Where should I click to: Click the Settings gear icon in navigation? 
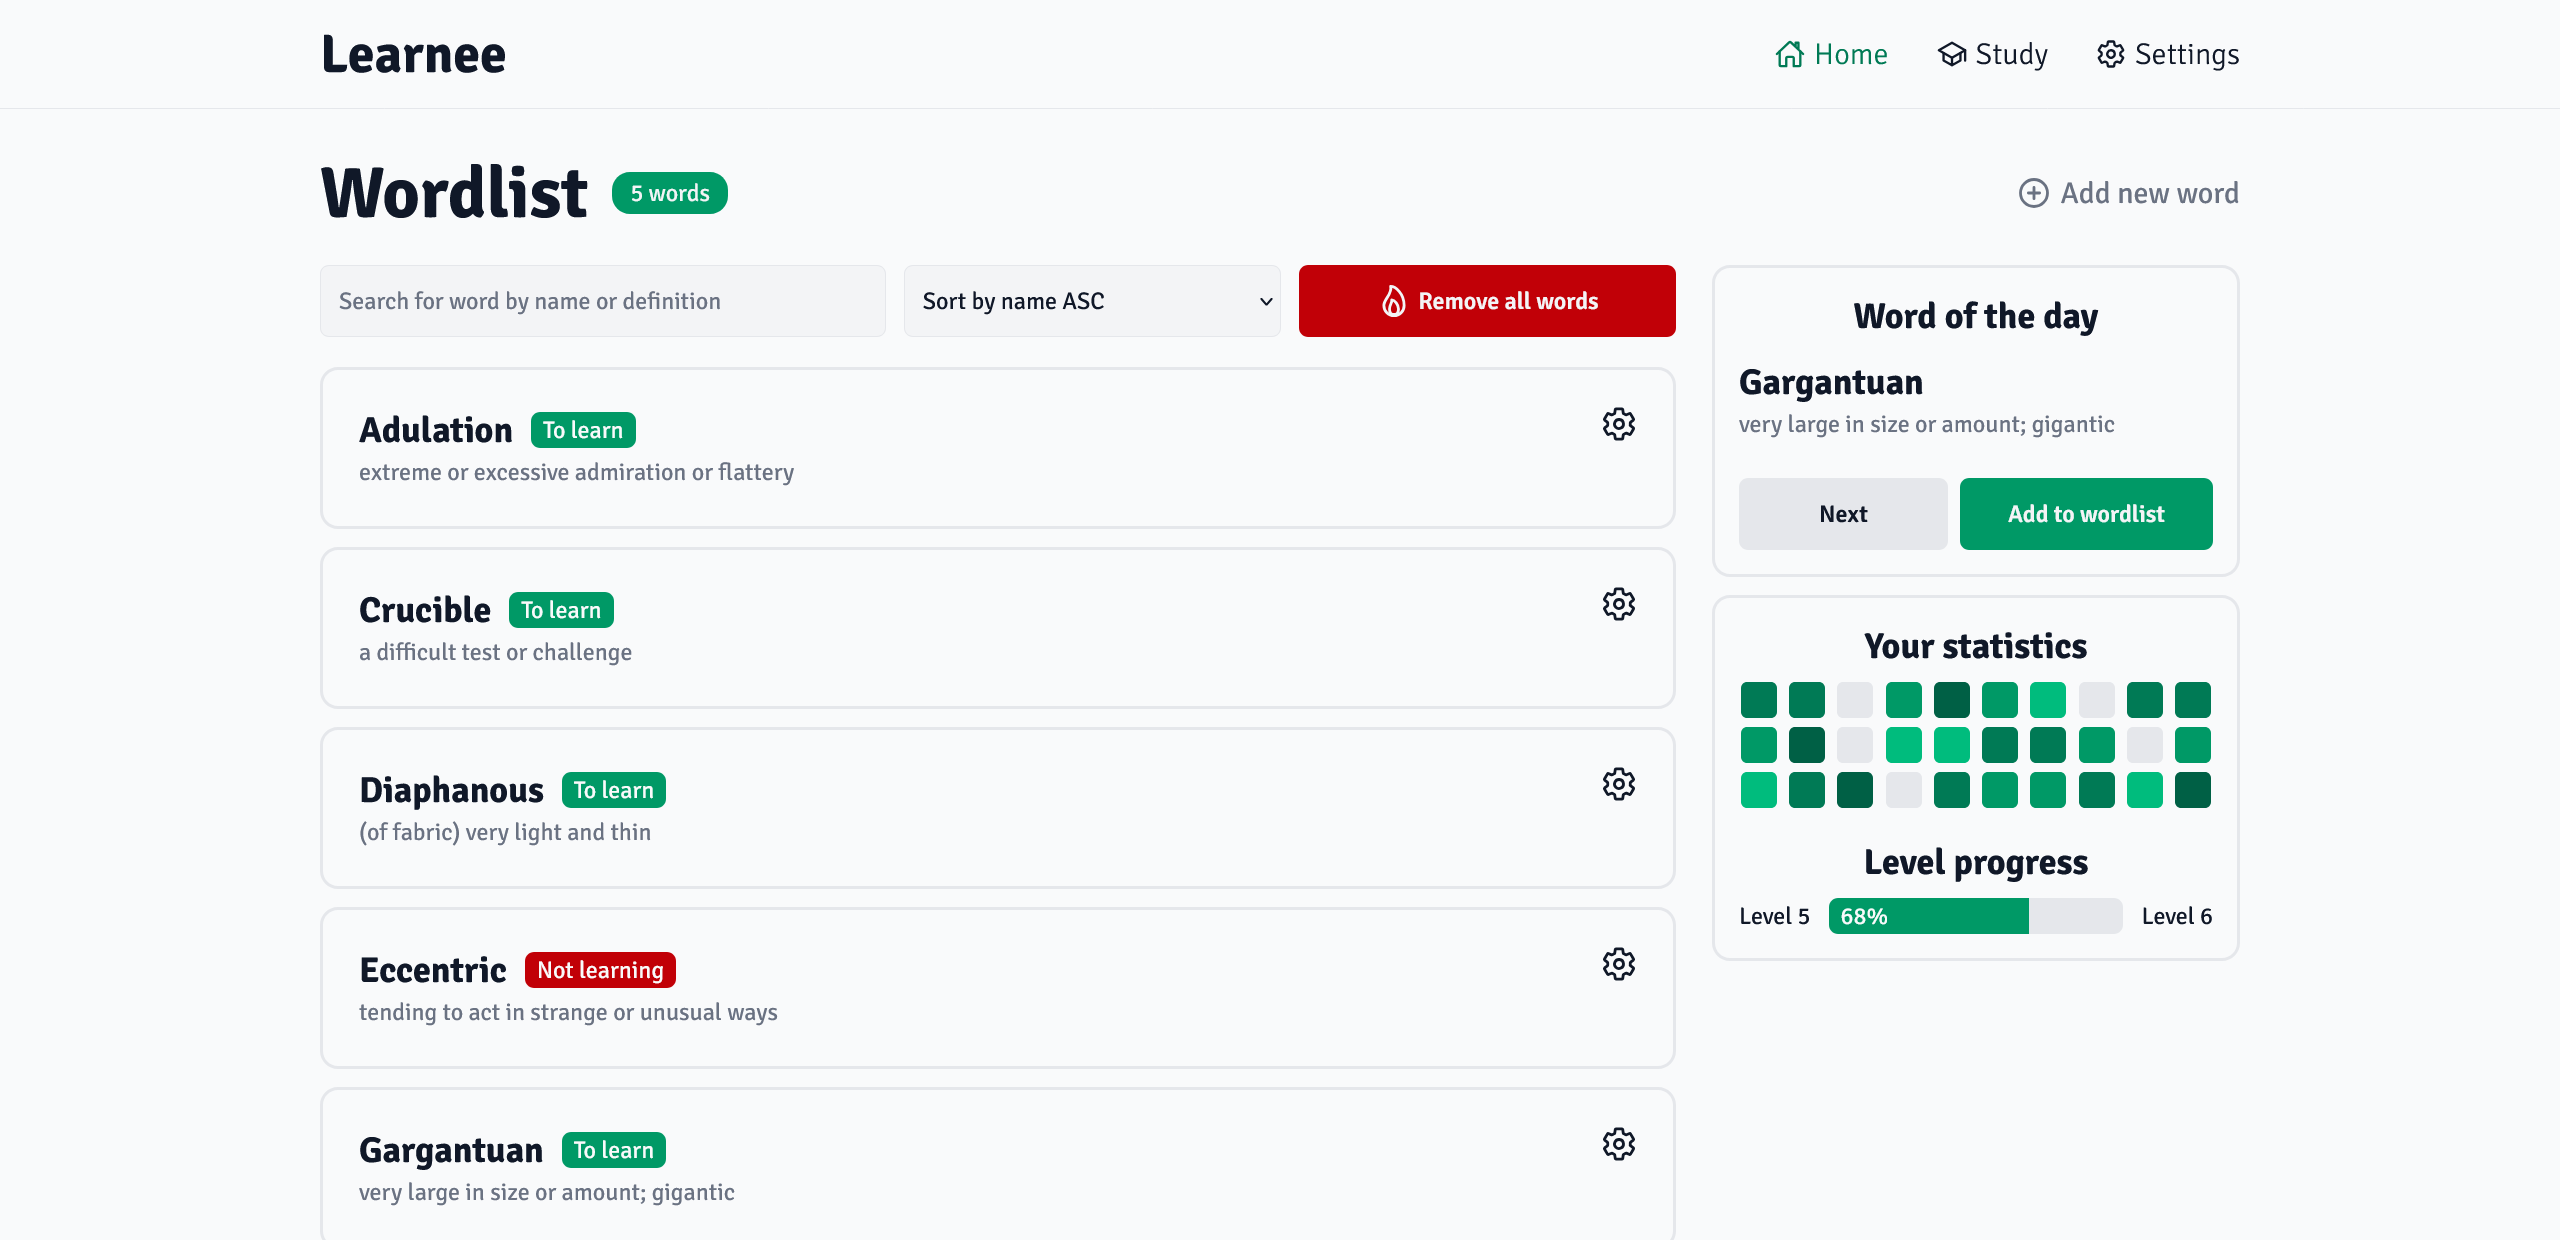point(2110,54)
